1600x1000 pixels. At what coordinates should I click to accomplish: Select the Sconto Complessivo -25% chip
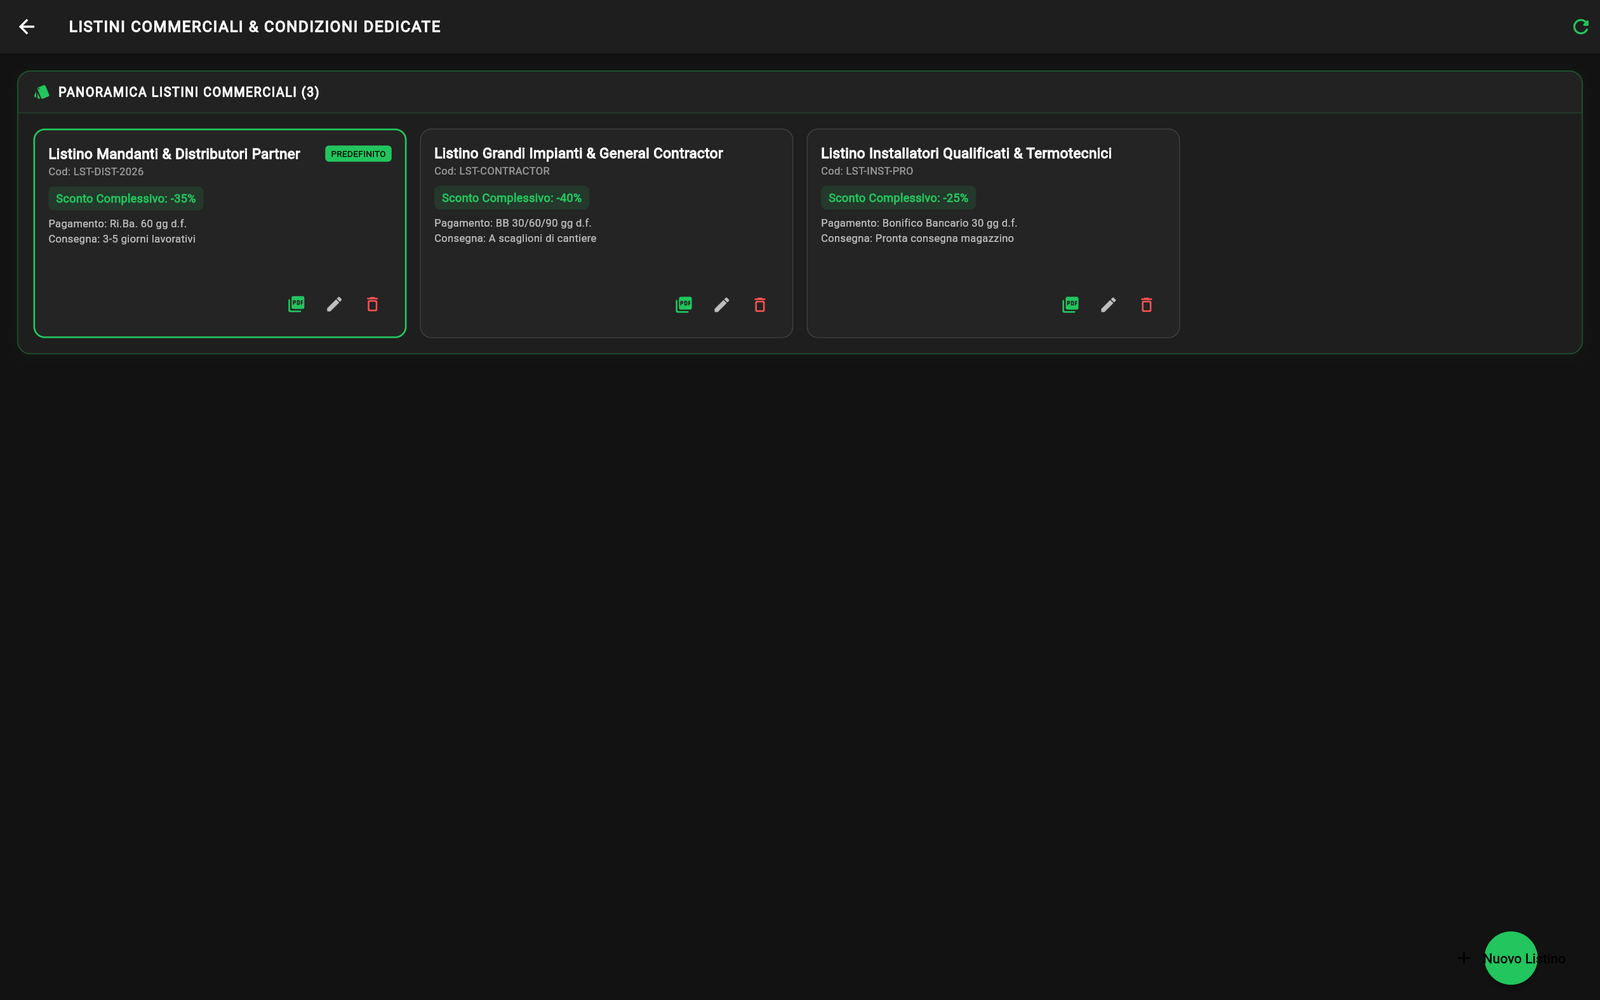898,198
